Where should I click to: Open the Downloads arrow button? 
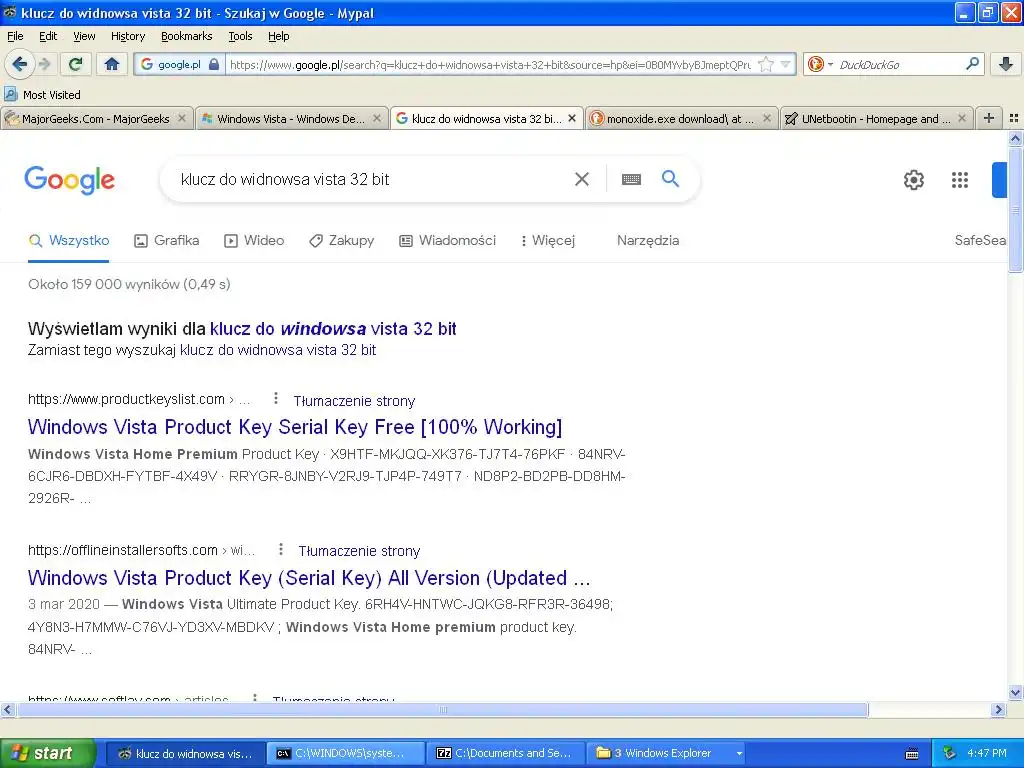coord(1006,64)
